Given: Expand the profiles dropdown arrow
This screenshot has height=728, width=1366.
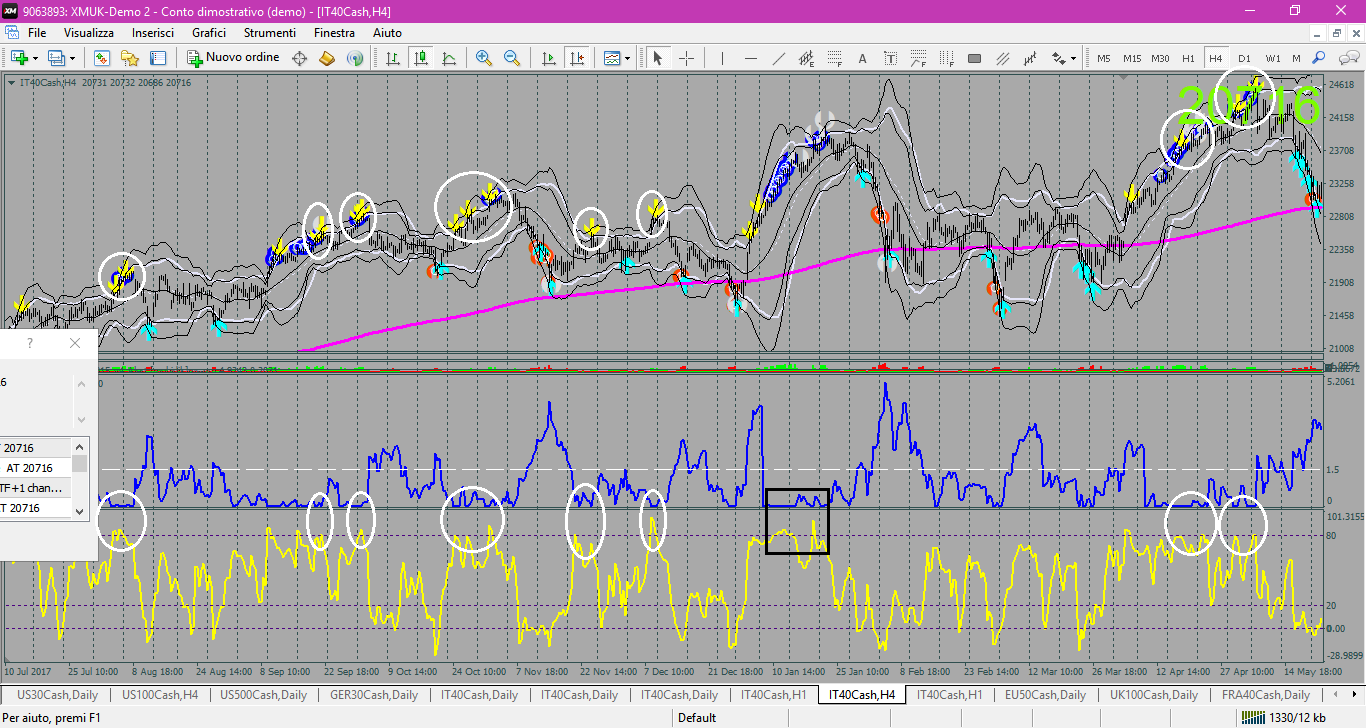Looking at the screenshot, I should pos(72,58).
